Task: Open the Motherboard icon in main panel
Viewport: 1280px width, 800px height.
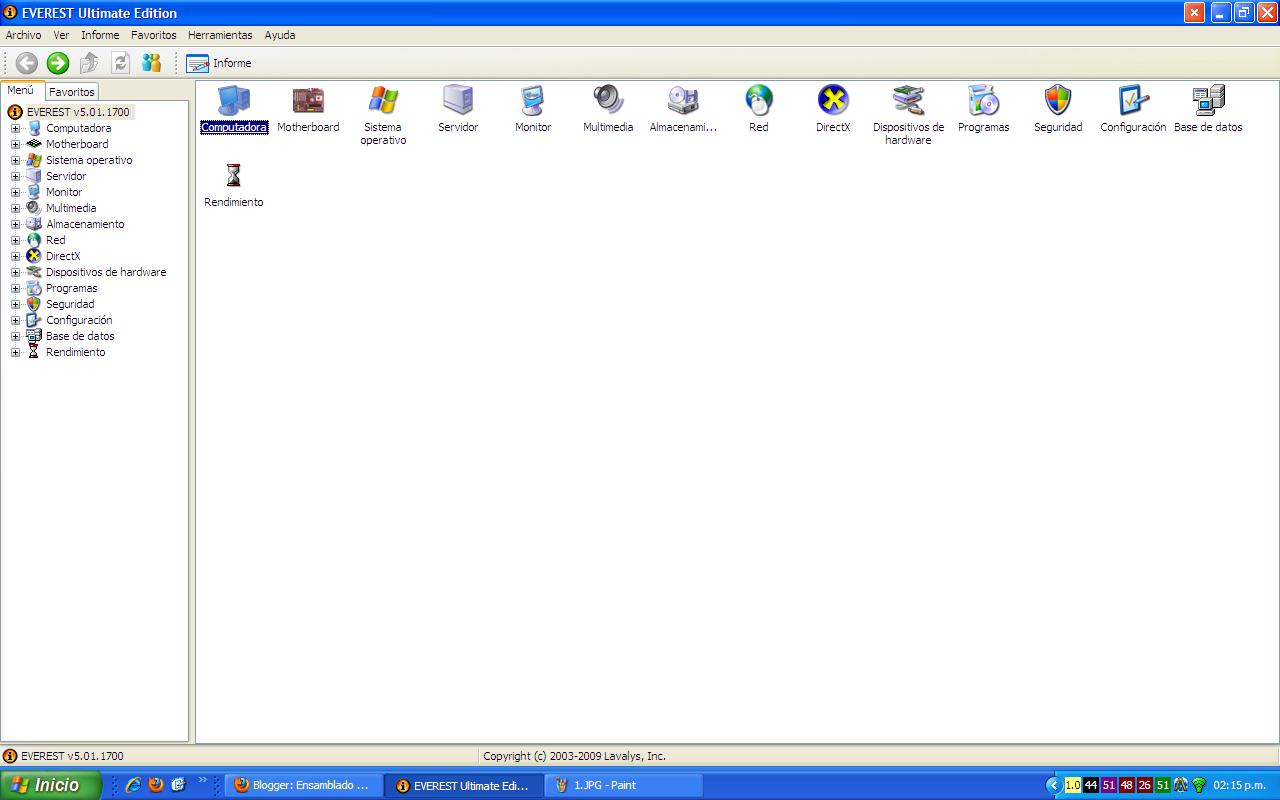Action: tap(308, 101)
